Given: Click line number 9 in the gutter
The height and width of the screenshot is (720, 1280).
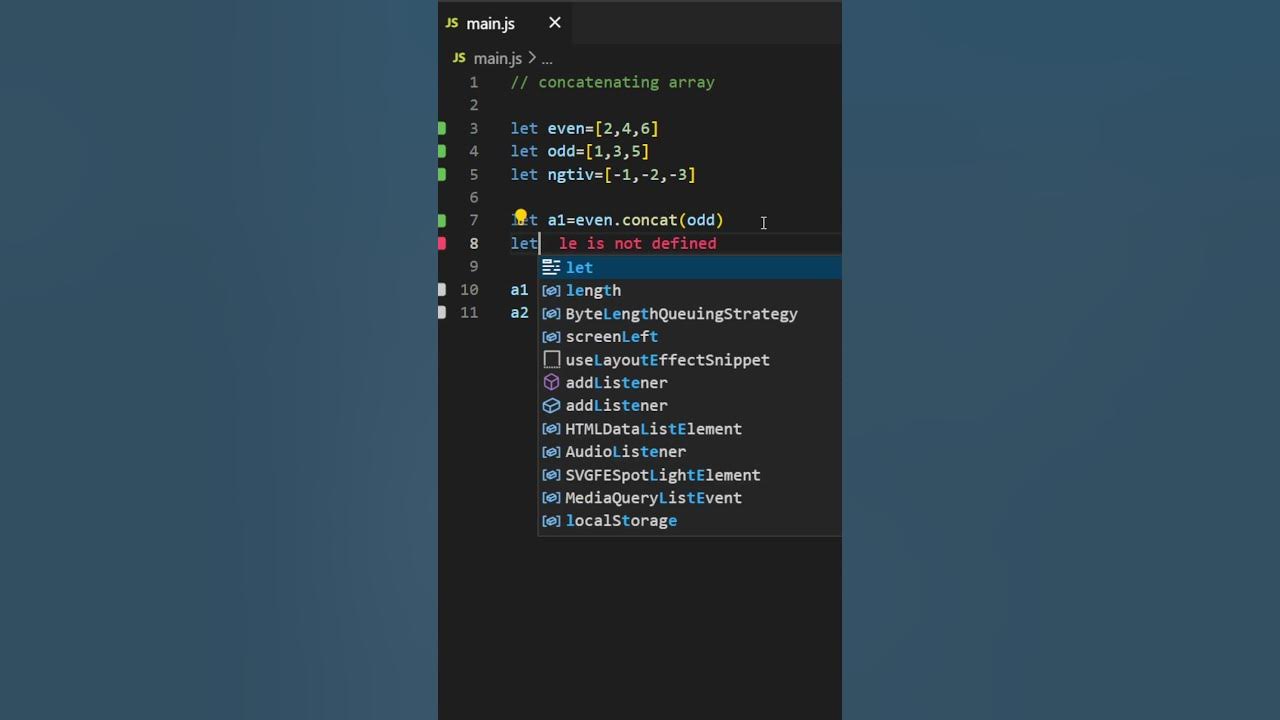Looking at the screenshot, I should 474,266.
